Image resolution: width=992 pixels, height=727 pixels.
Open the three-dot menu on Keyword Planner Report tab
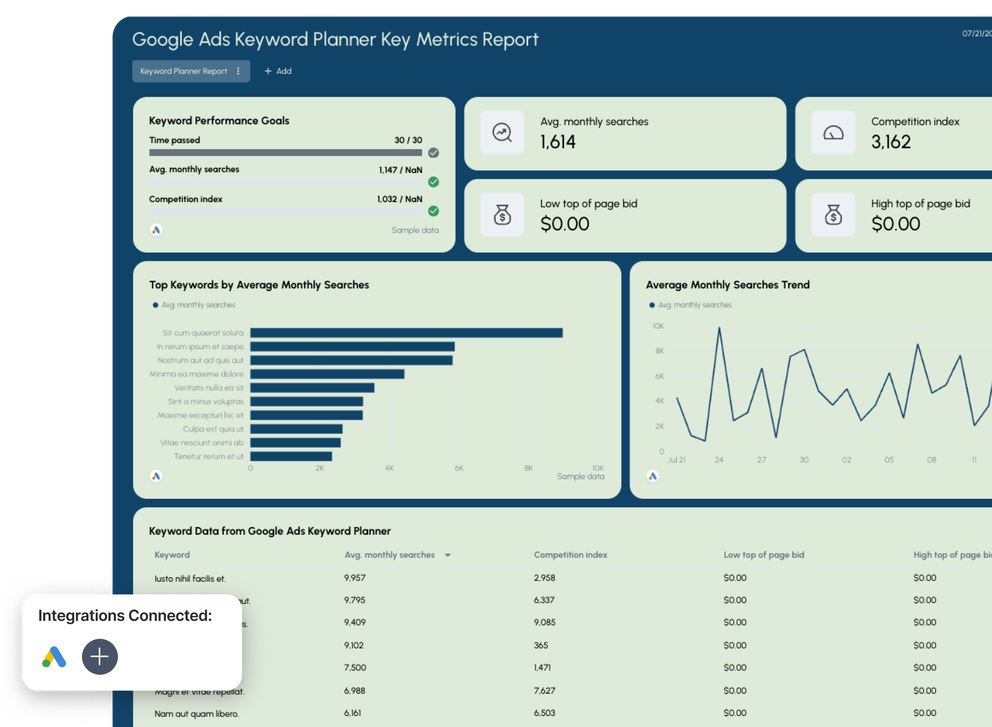pos(239,71)
